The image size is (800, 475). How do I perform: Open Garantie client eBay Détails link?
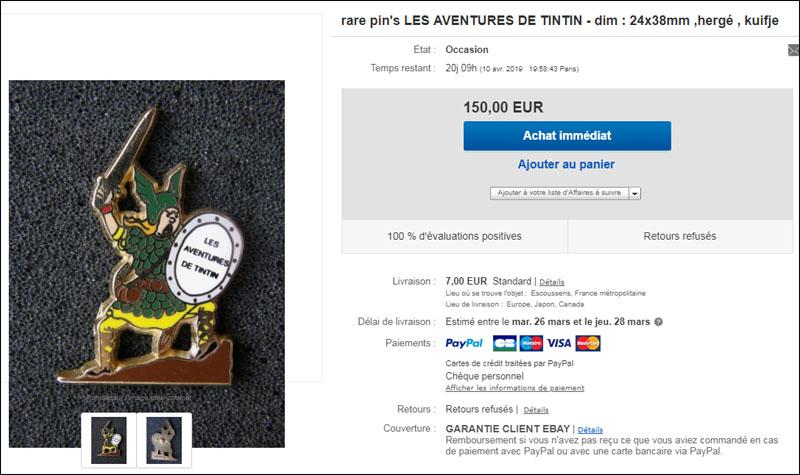590,430
